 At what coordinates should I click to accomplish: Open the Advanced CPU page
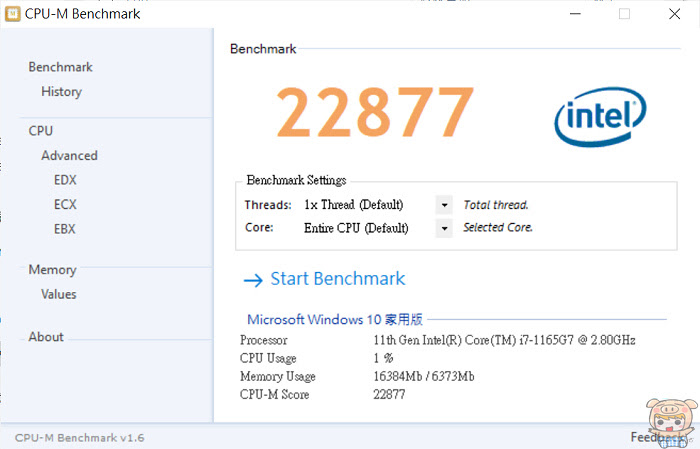click(x=69, y=155)
